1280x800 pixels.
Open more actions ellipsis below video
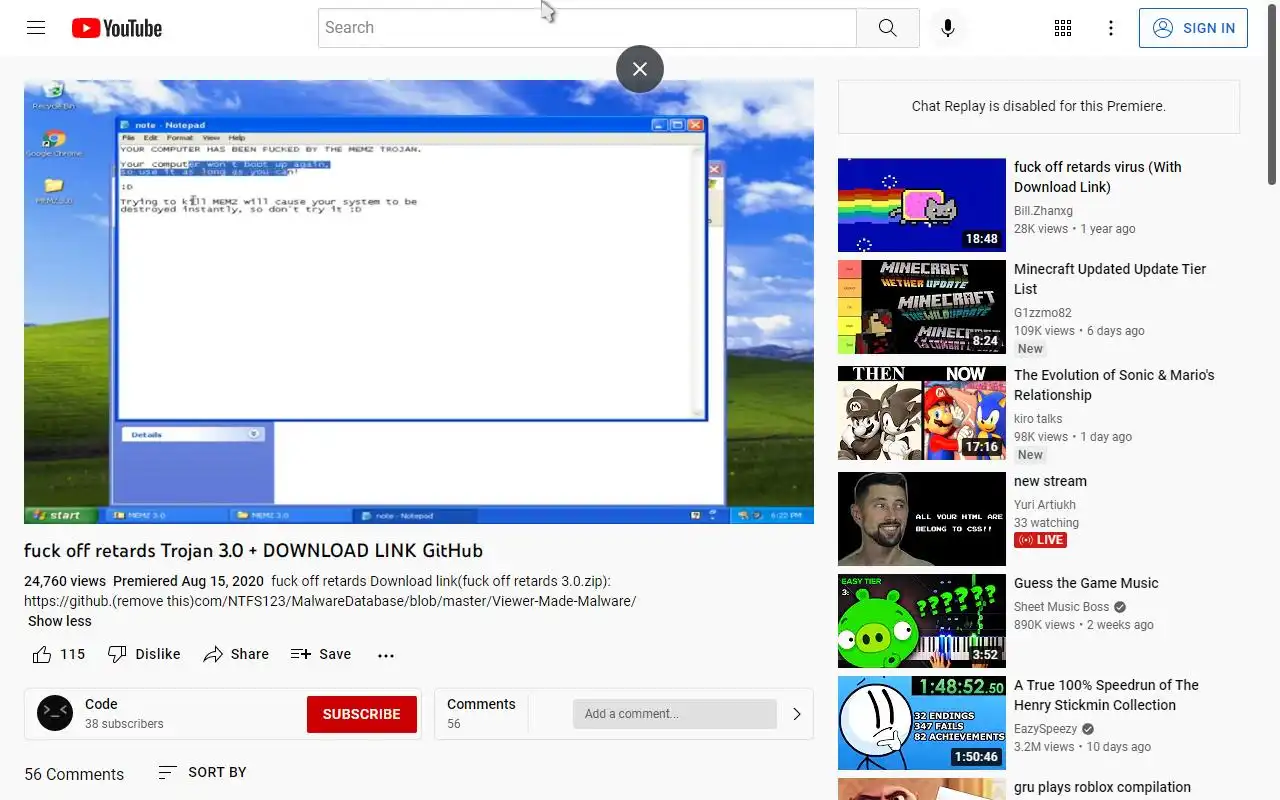(x=386, y=655)
